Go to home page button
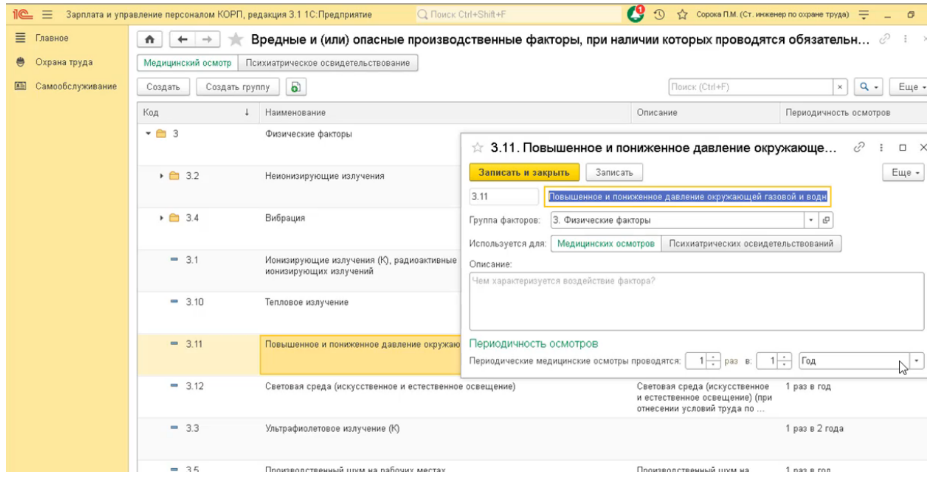The height and width of the screenshot is (478, 936). pyautogui.click(x=150, y=39)
